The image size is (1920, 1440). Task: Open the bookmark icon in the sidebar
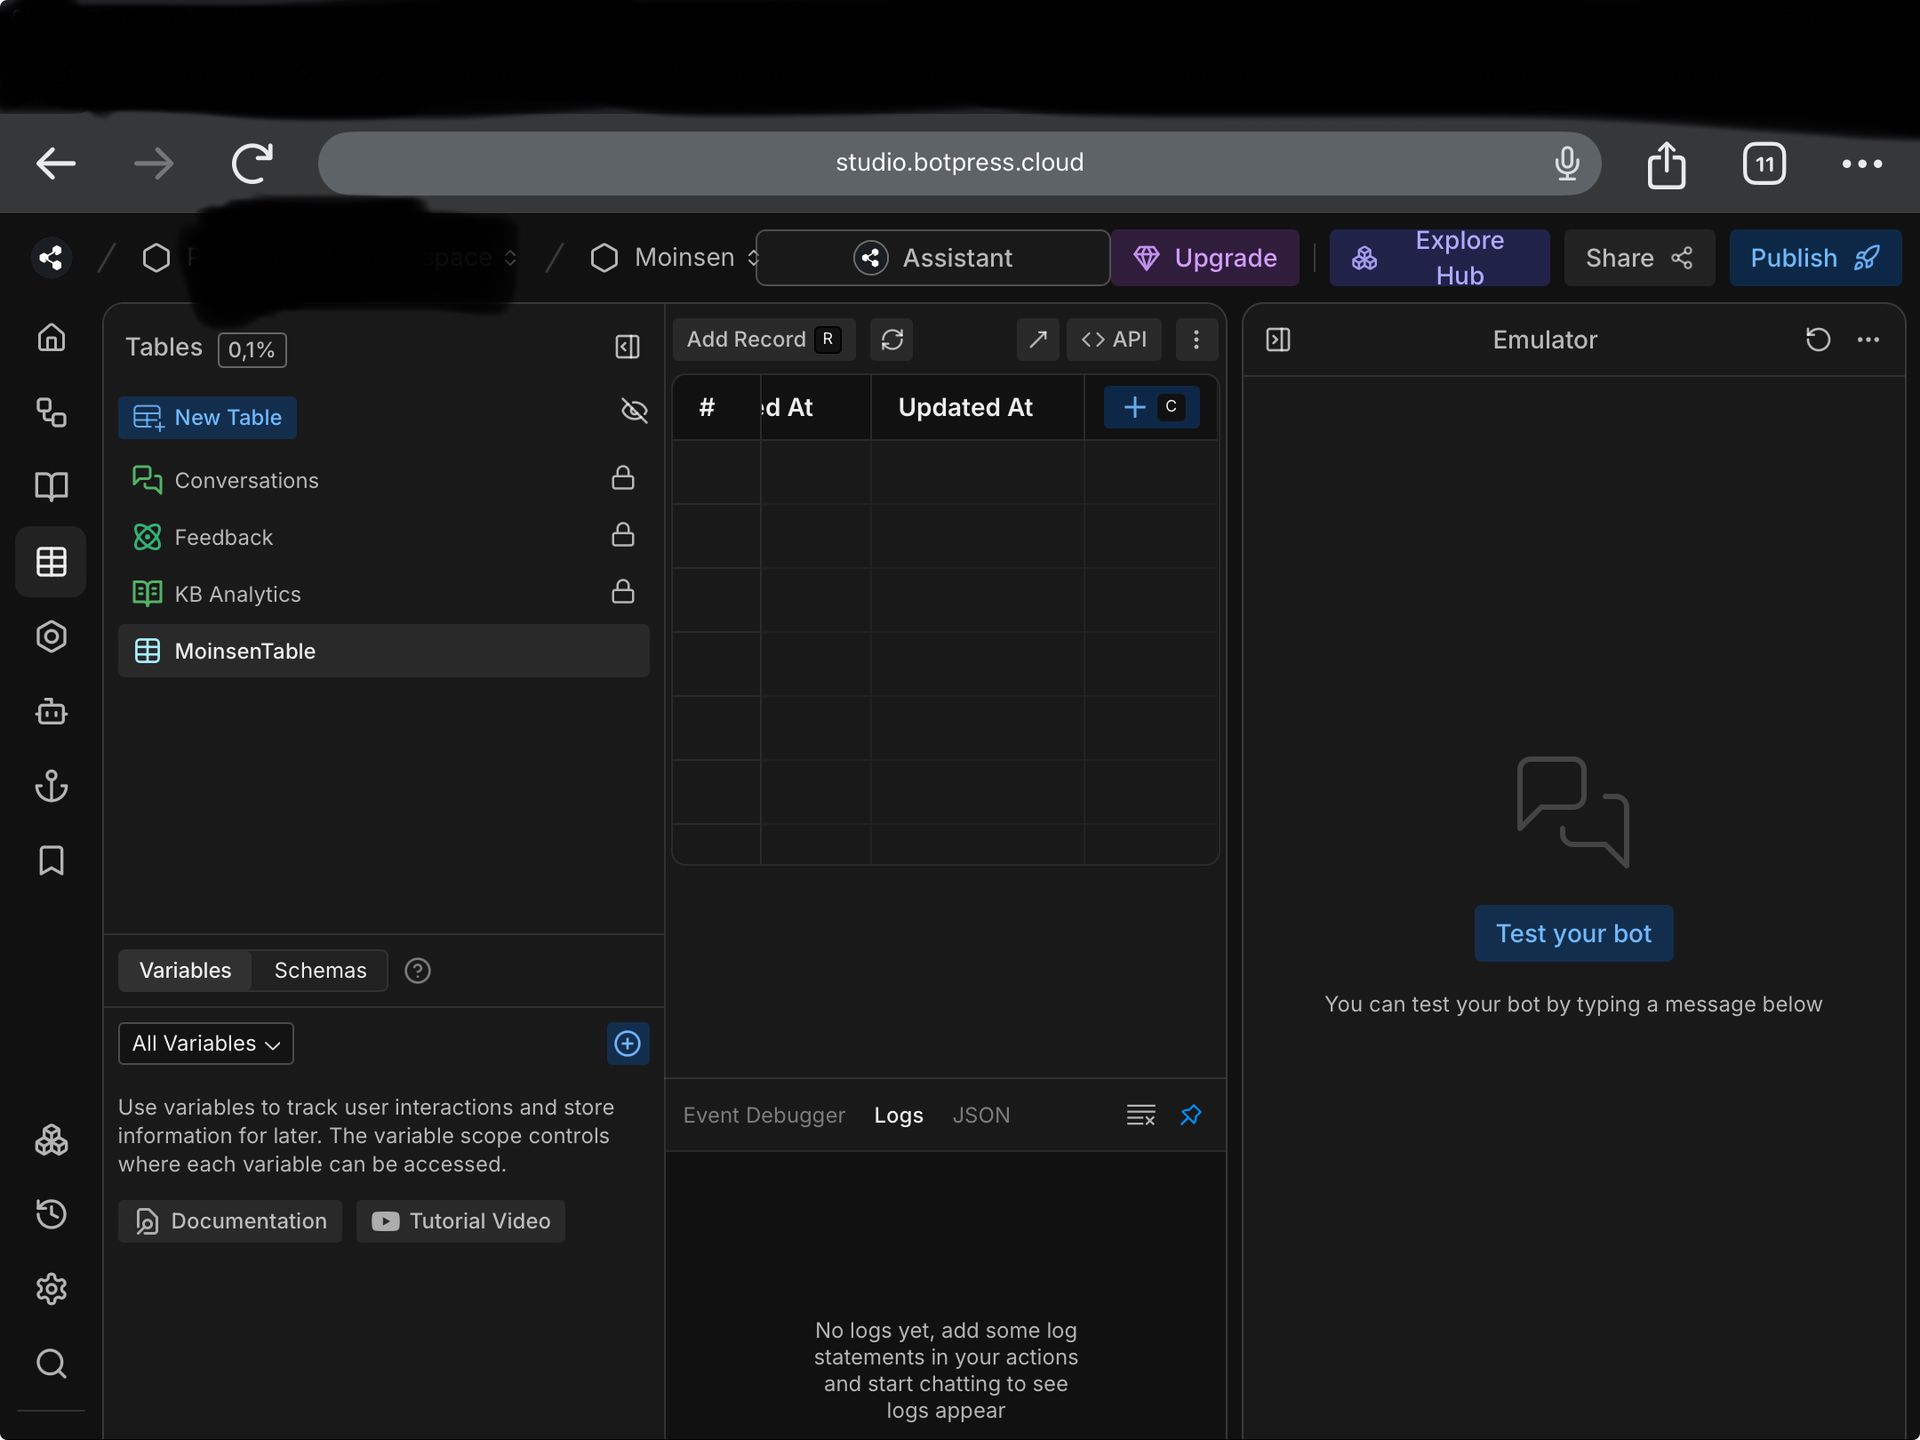tap(51, 861)
